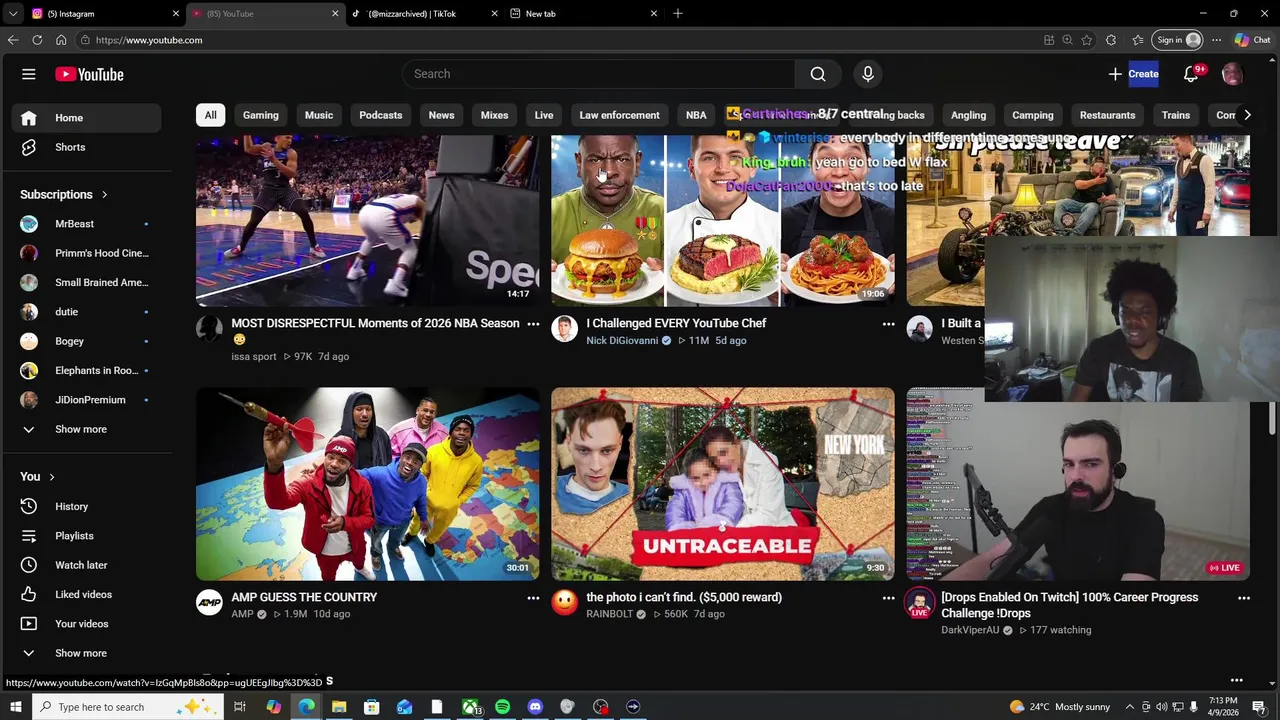The image size is (1280, 720).
Task: Open options for AMP GUESS video
Action: point(533,598)
